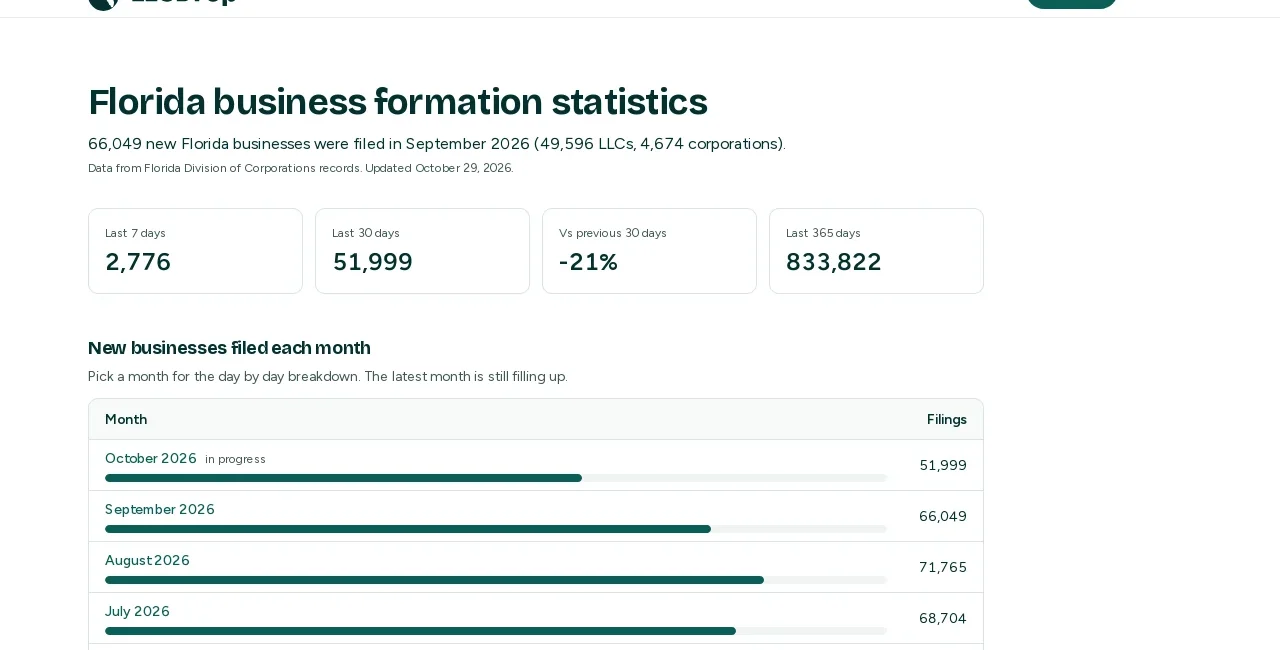1280x650 pixels.
Task: Click the "Florida business formation statistics" heading
Action: [x=398, y=102]
